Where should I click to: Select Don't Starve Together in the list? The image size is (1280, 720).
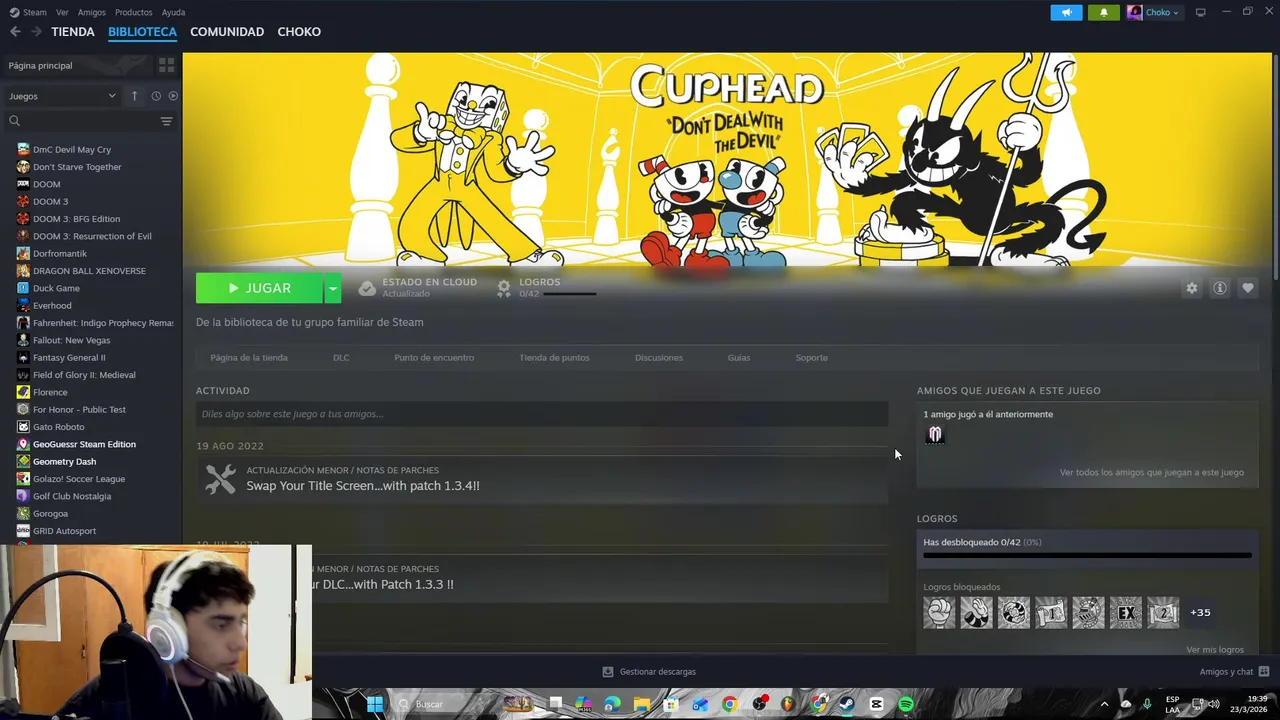(x=77, y=167)
